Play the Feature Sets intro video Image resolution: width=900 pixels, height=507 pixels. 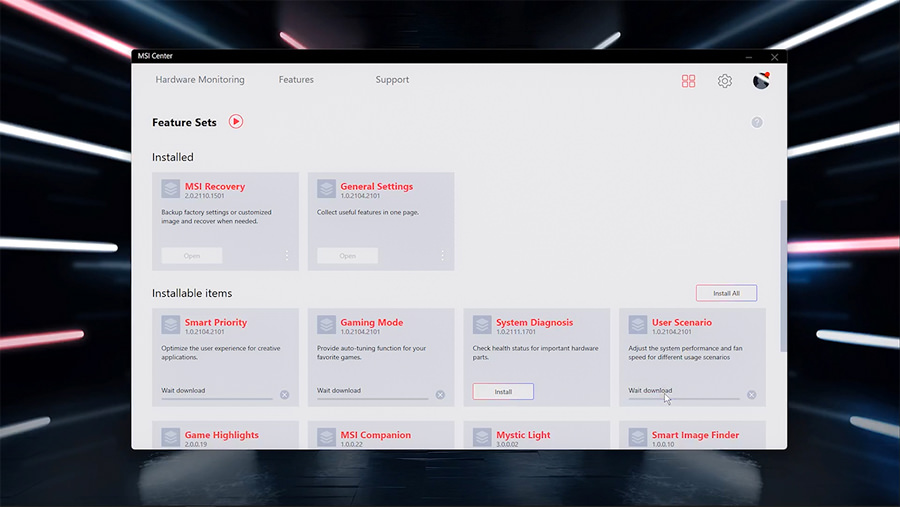click(236, 122)
